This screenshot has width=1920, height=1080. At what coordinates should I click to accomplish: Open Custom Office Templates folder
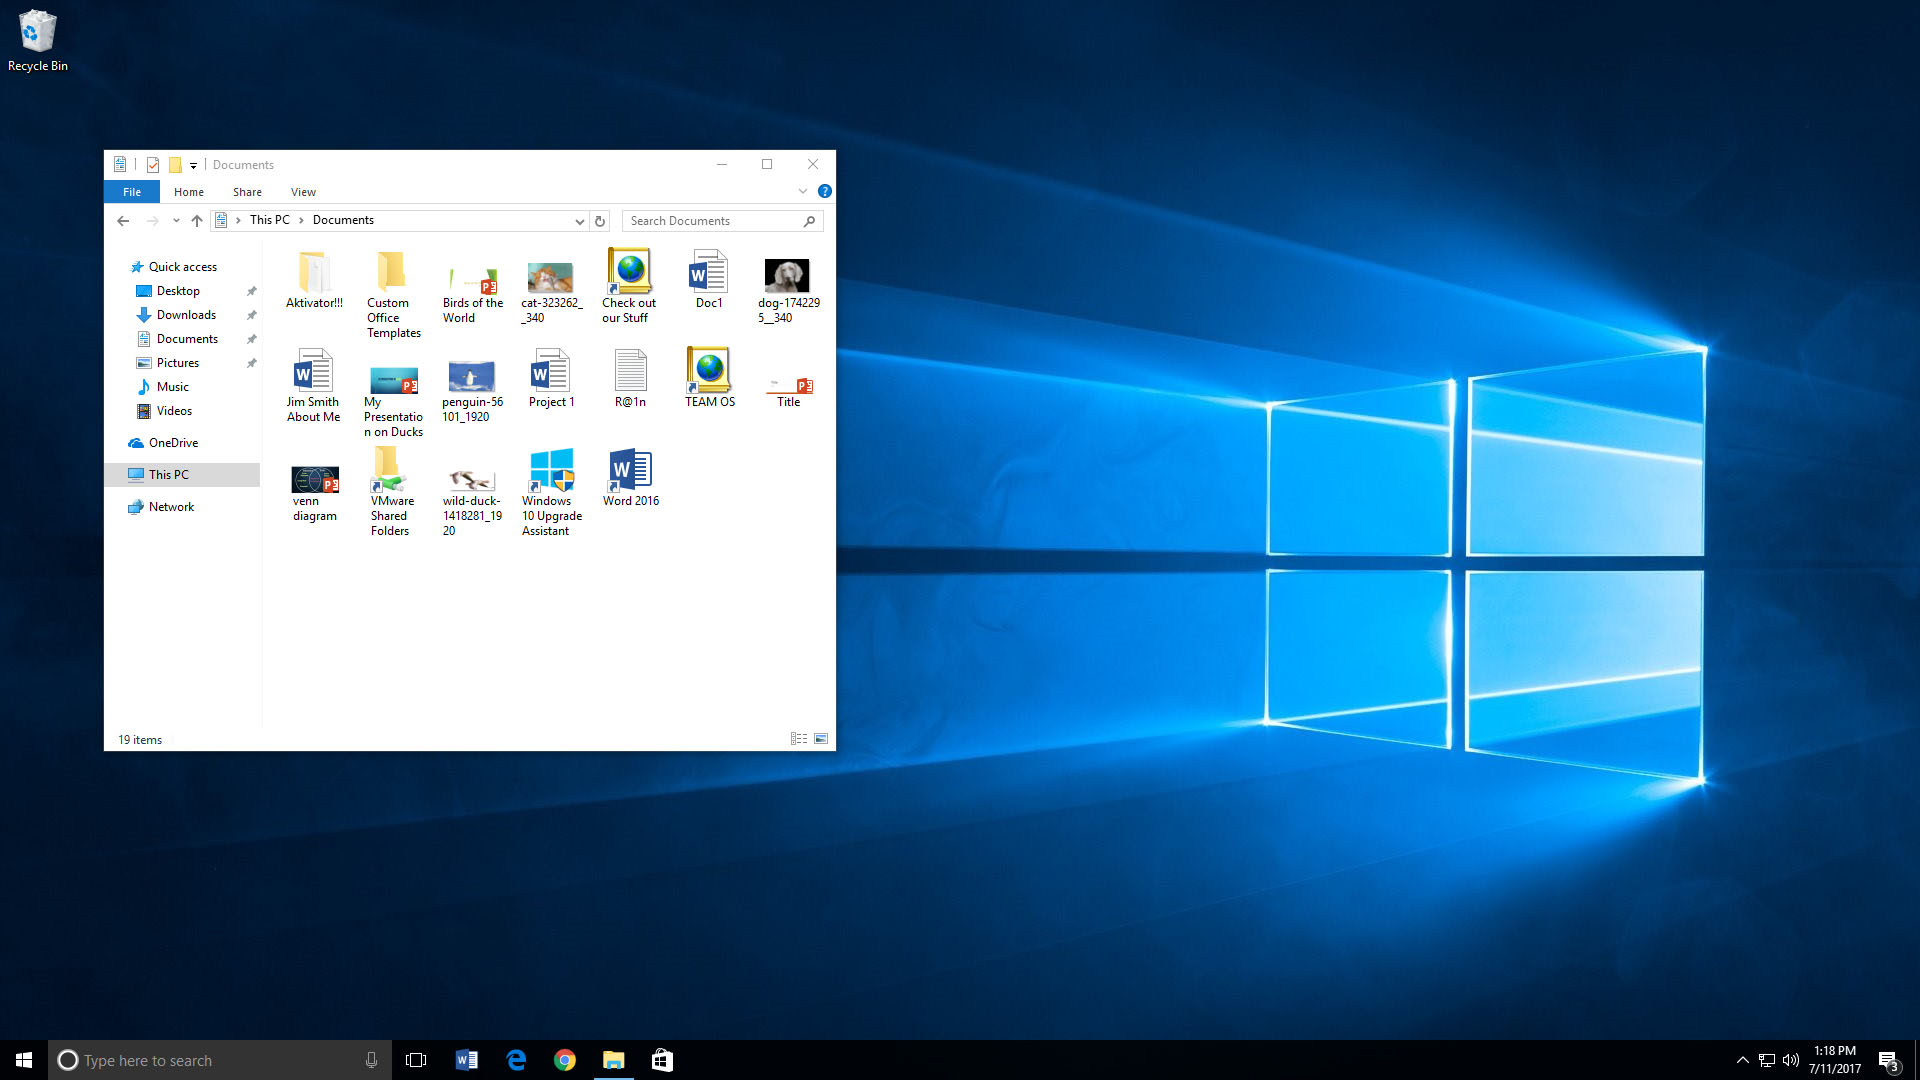[393, 294]
